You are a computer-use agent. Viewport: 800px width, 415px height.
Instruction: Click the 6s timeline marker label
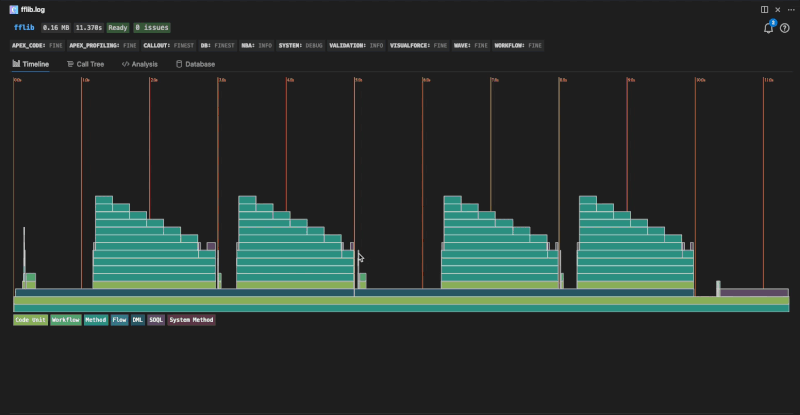[427, 80]
